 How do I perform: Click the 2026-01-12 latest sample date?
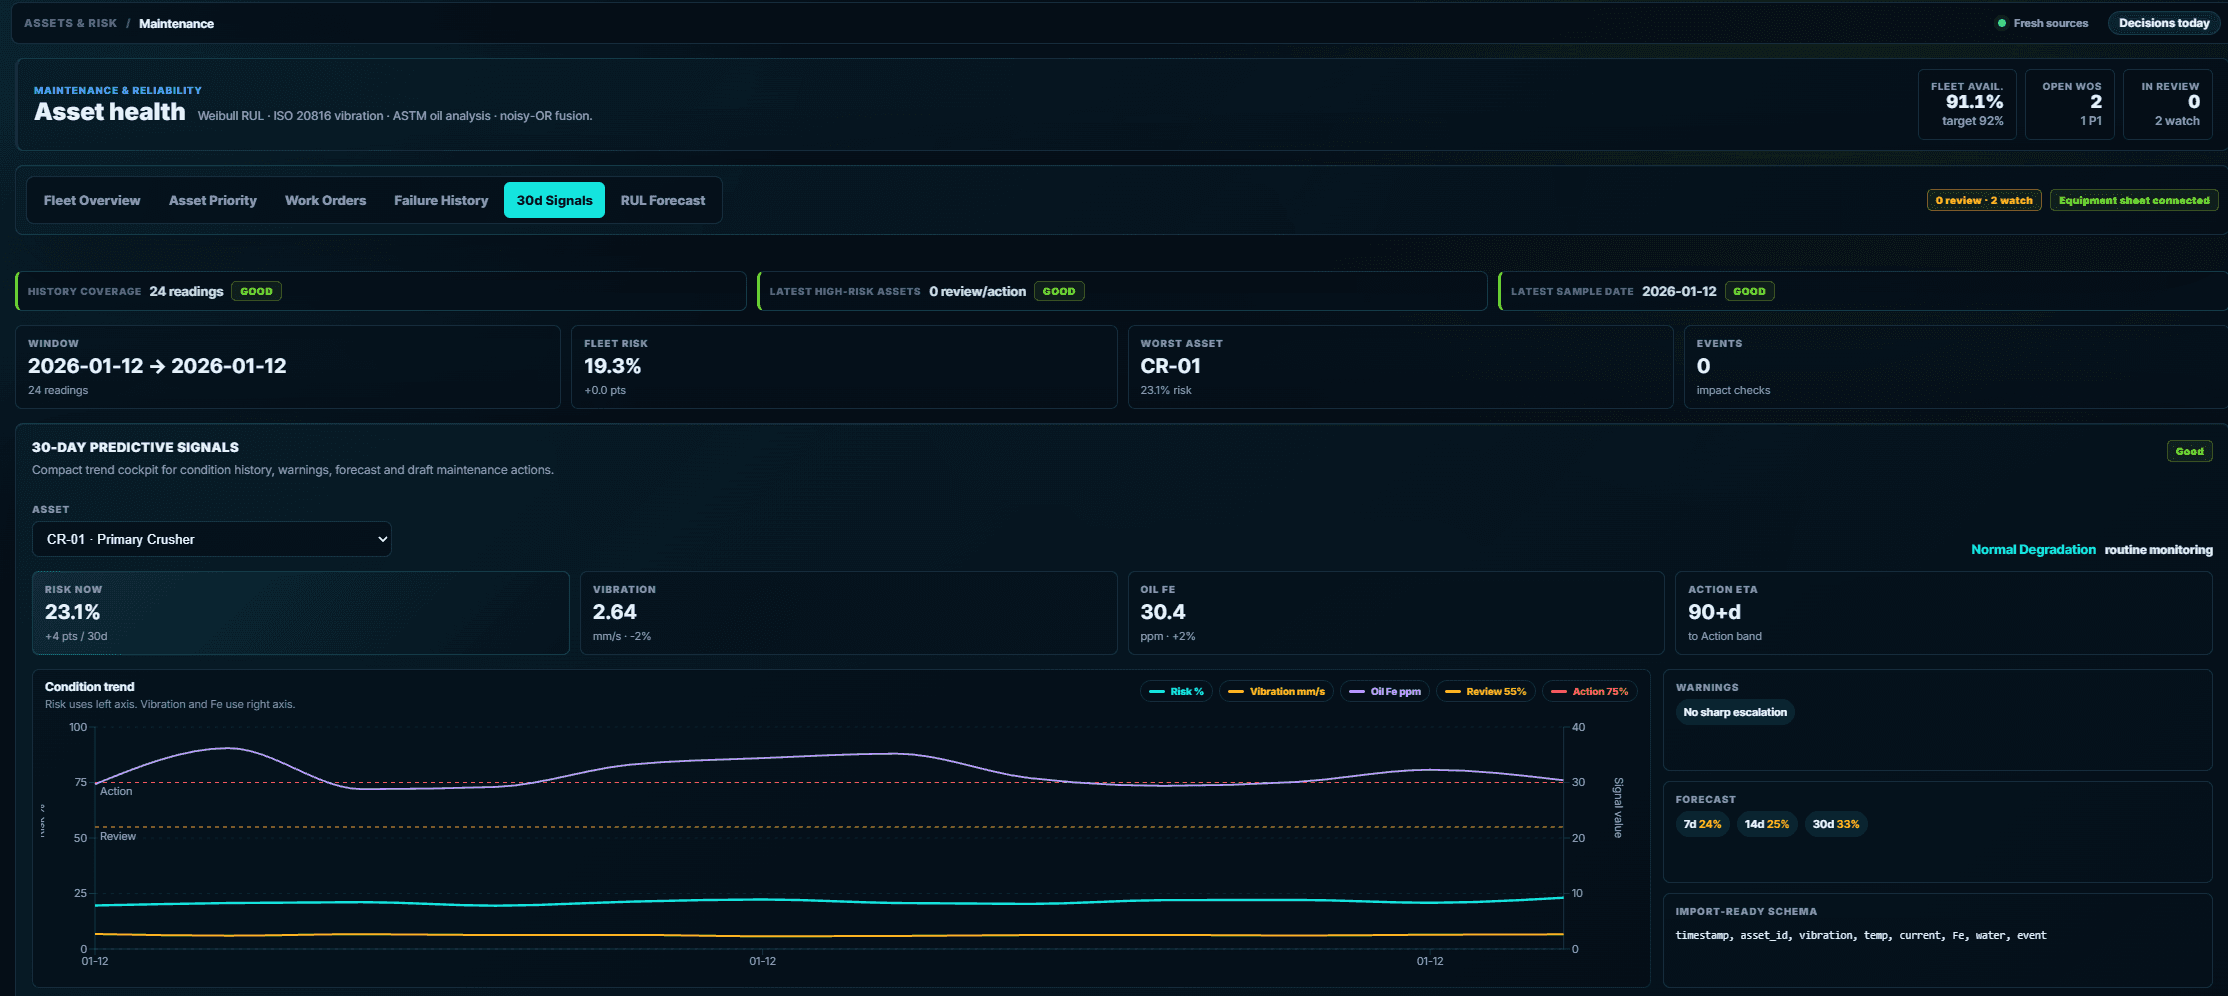point(1679,291)
